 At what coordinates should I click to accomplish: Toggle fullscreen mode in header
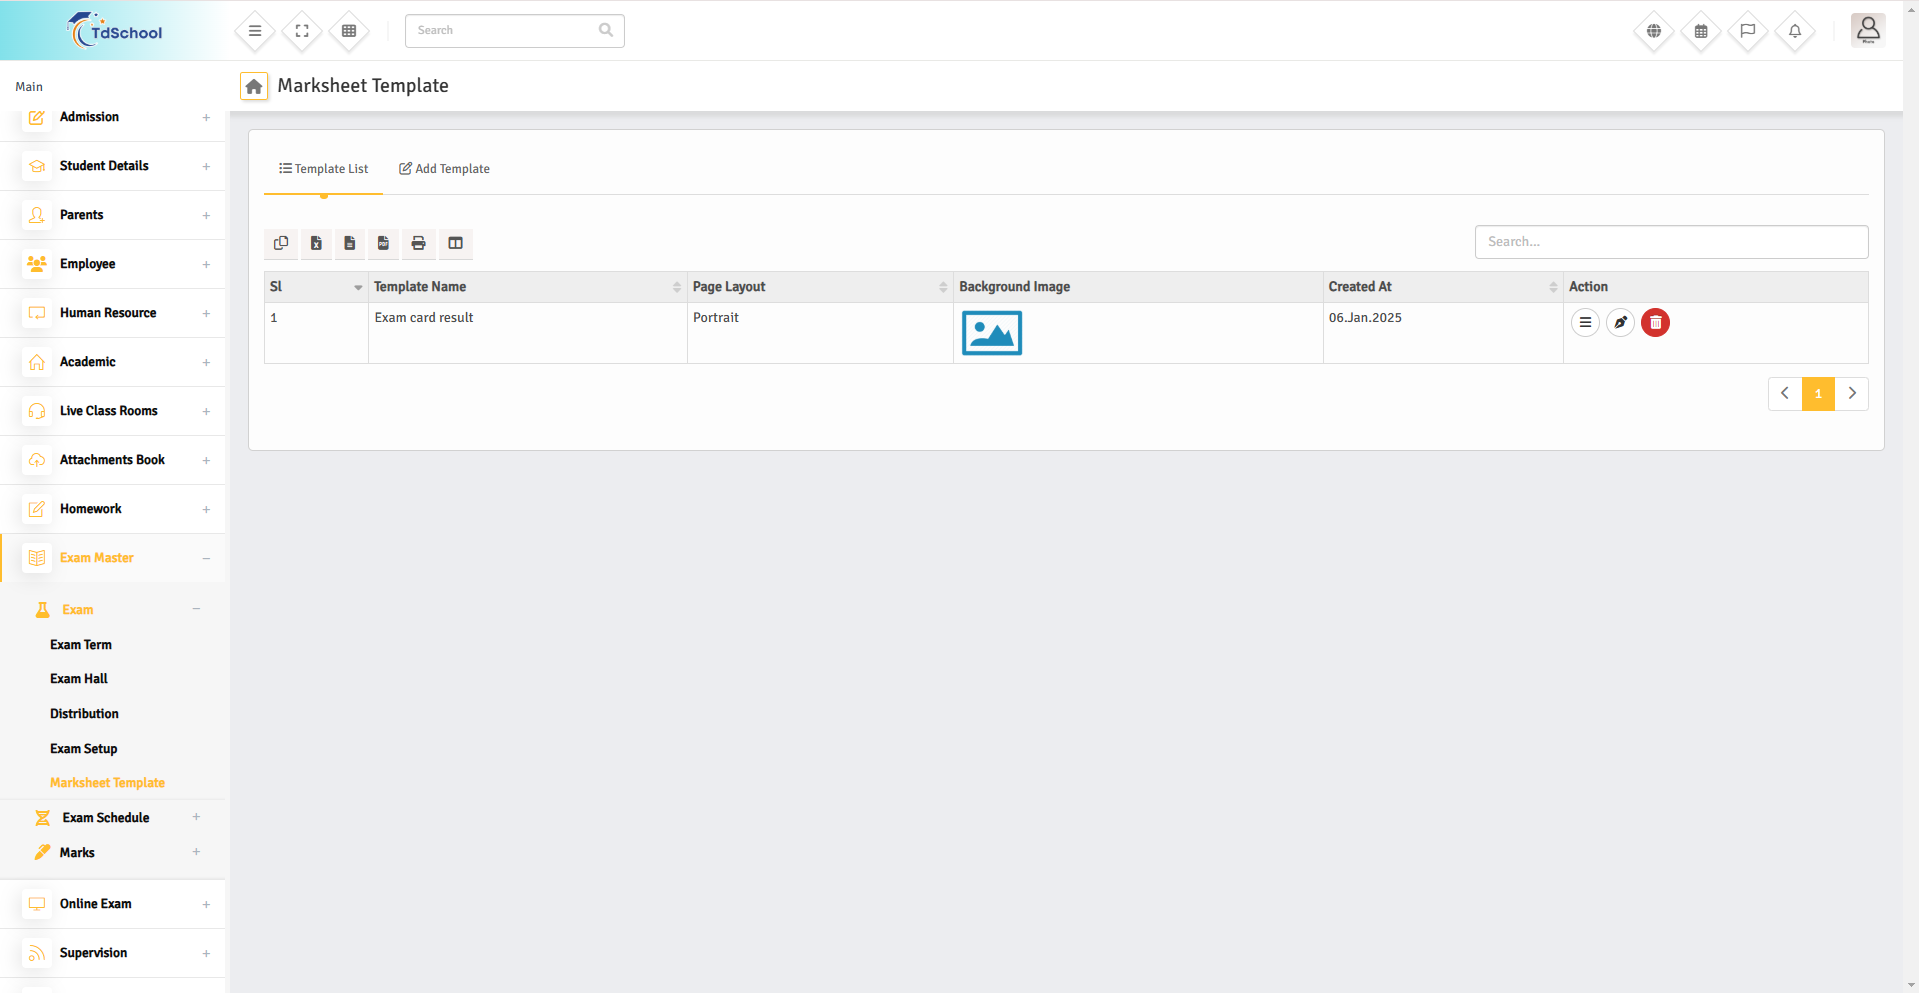[x=302, y=31]
